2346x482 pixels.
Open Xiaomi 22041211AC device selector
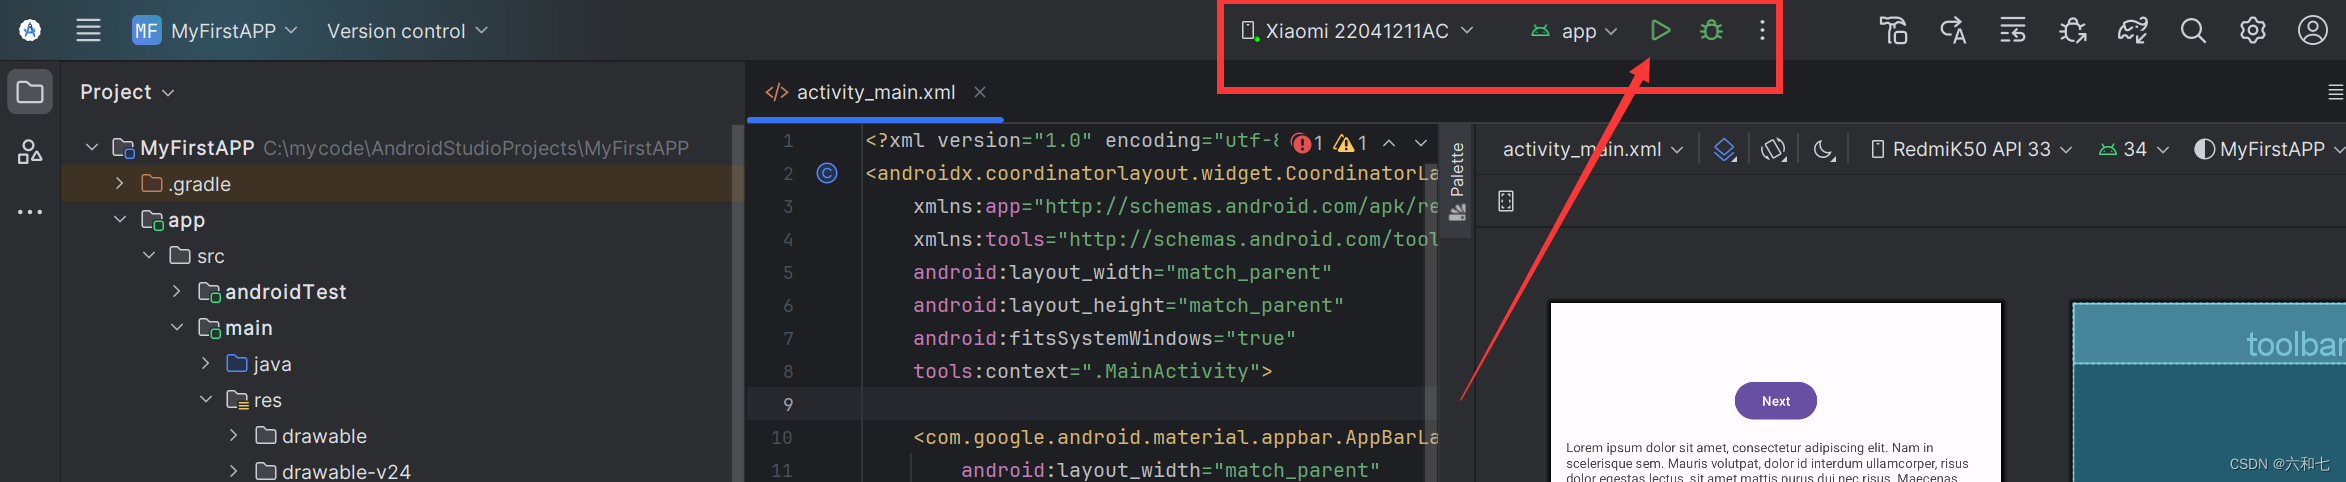click(1357, 31)
